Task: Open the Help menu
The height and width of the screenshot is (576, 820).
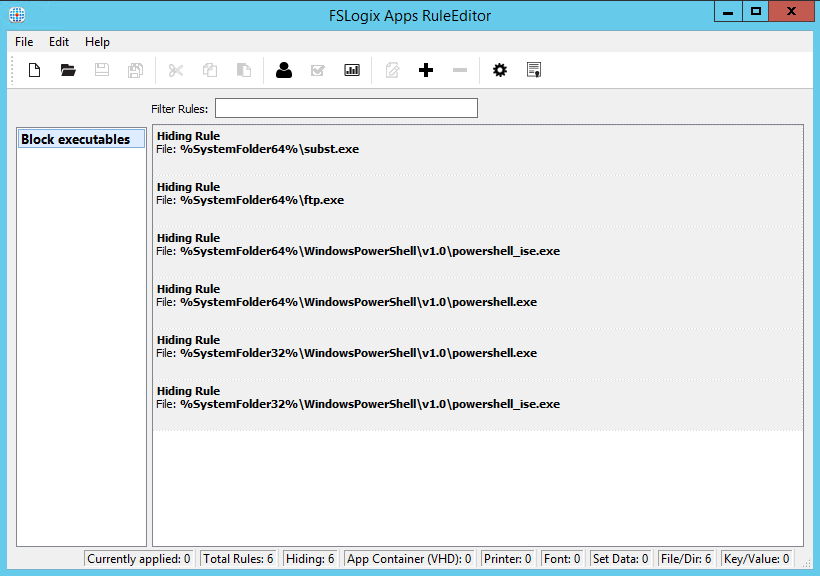Action: tap(97, 42)
